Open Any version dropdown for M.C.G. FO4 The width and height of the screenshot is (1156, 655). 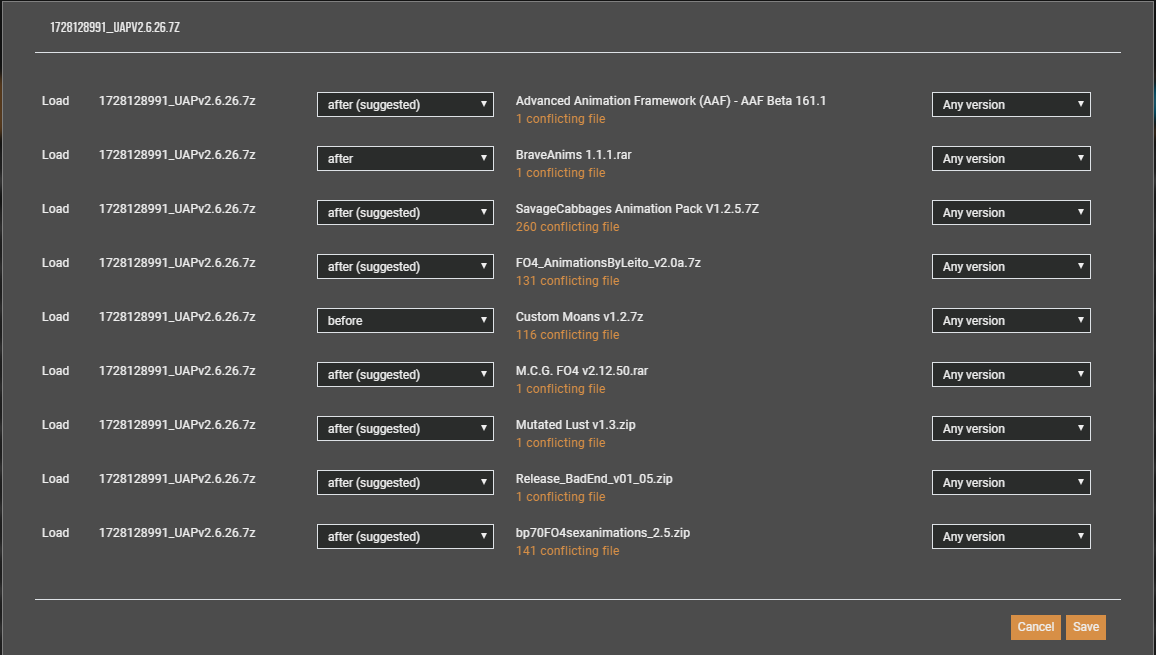(x=1011, y=375)
